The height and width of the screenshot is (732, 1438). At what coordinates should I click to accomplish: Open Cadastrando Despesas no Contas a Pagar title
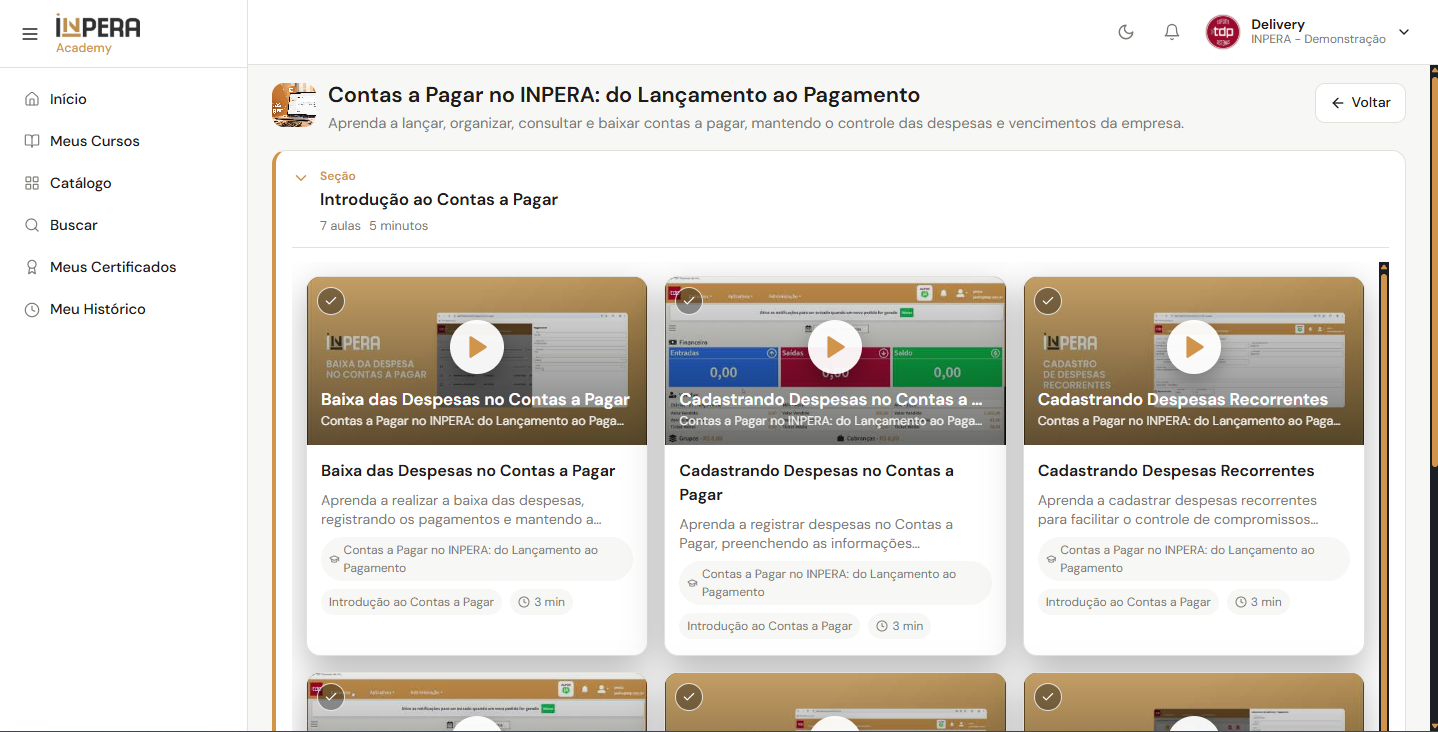pos(816,483)
